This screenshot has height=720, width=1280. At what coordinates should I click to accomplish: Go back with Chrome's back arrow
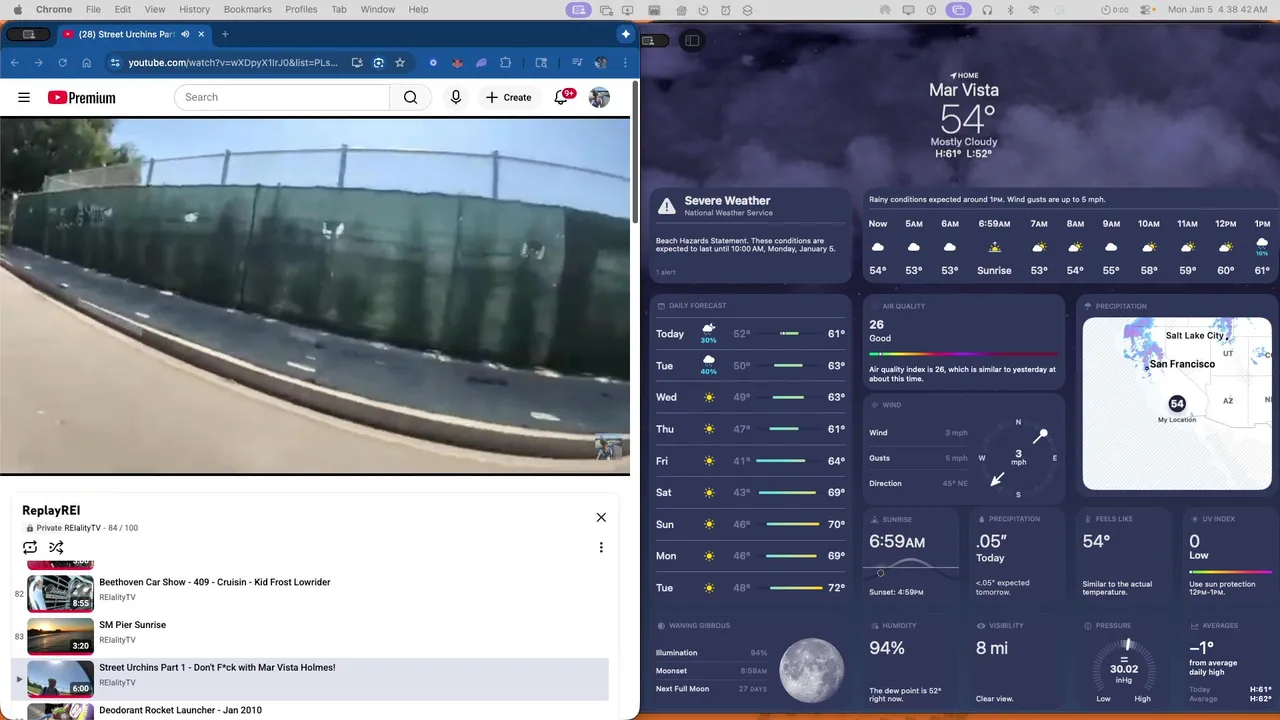15,63
